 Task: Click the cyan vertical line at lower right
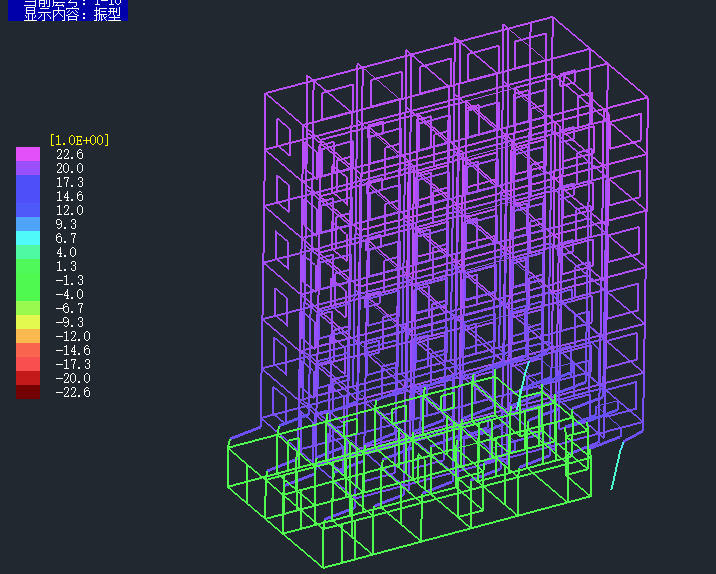(618, 468)
